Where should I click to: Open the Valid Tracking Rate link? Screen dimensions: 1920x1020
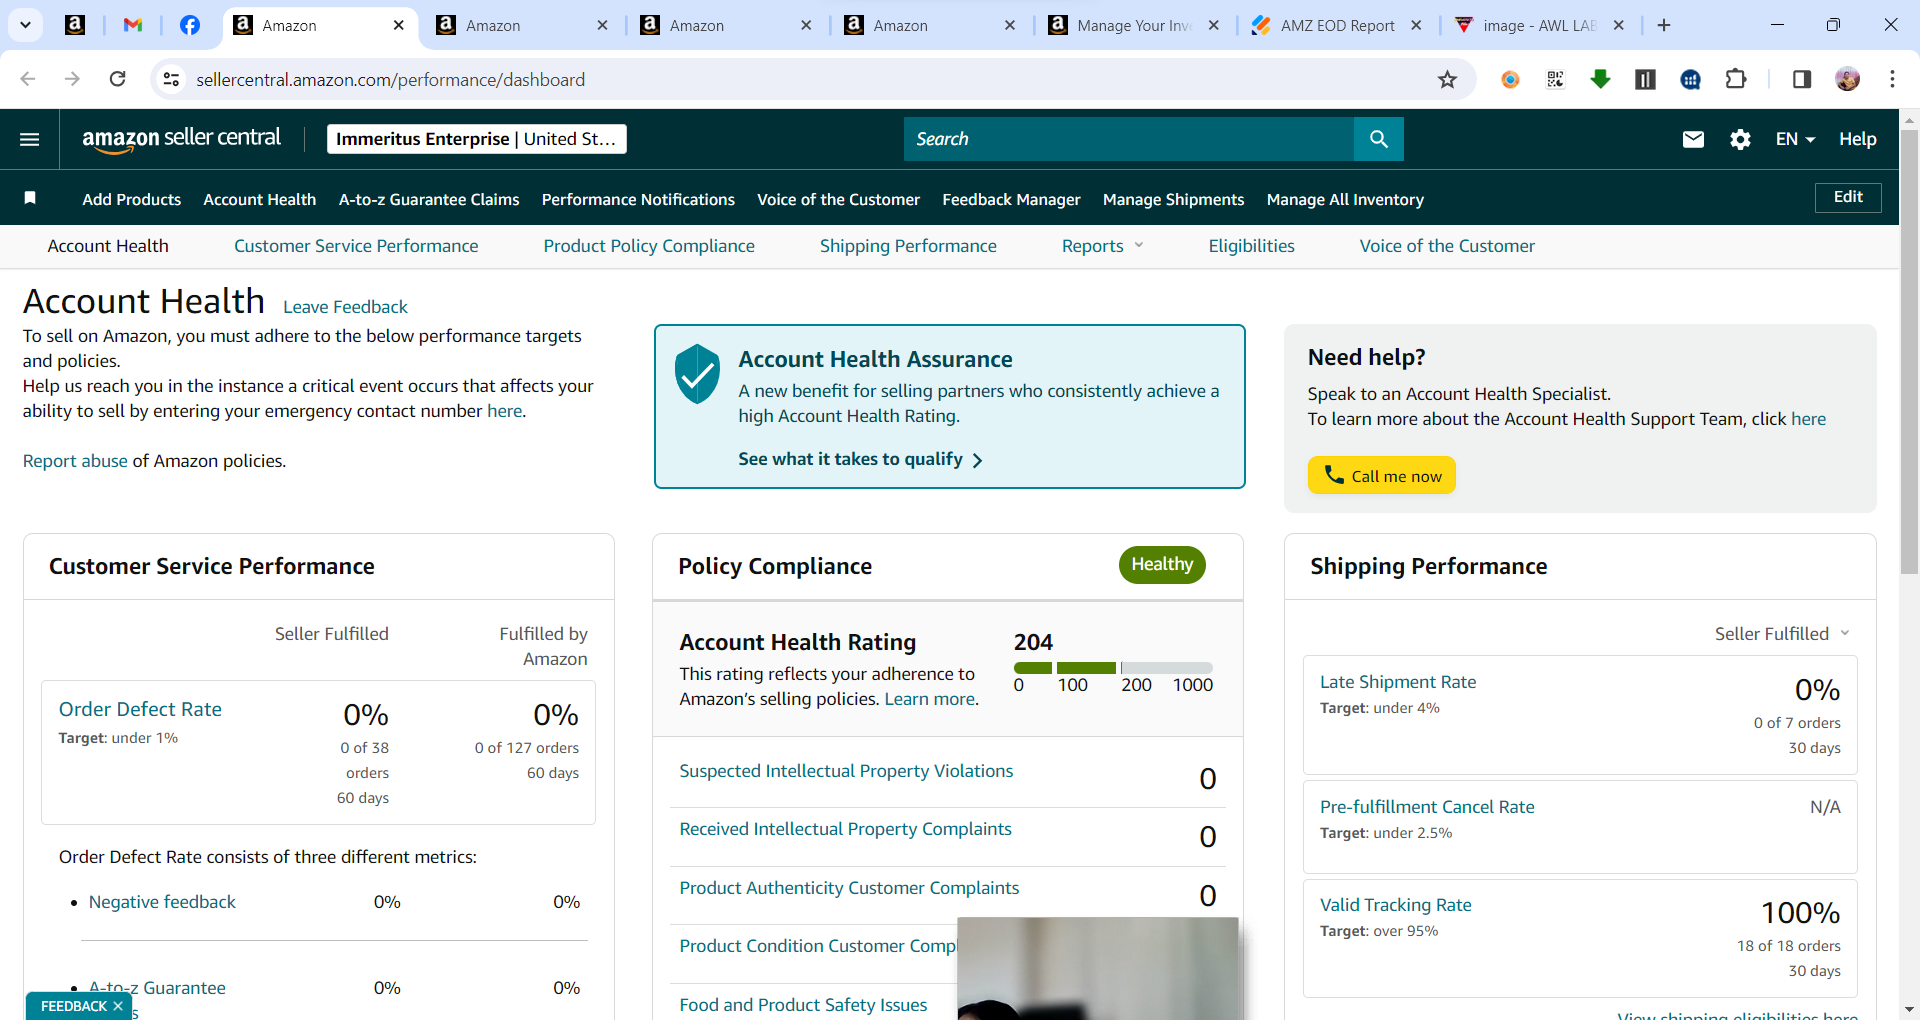[1396, 905]
